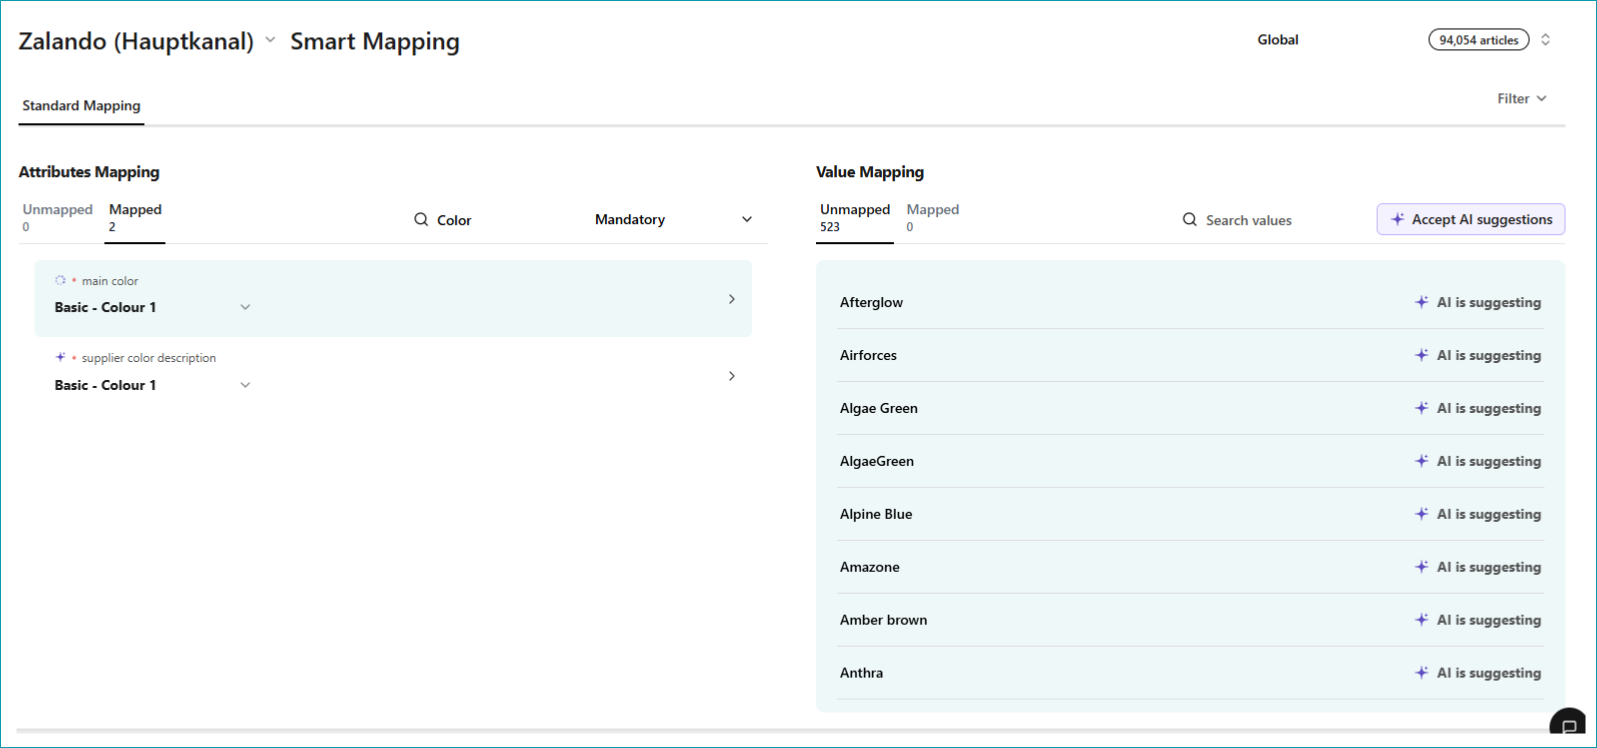This screenshot has width=1597, height=748.
Task: Select the Alpine Blue value row
Action: 1190,514
